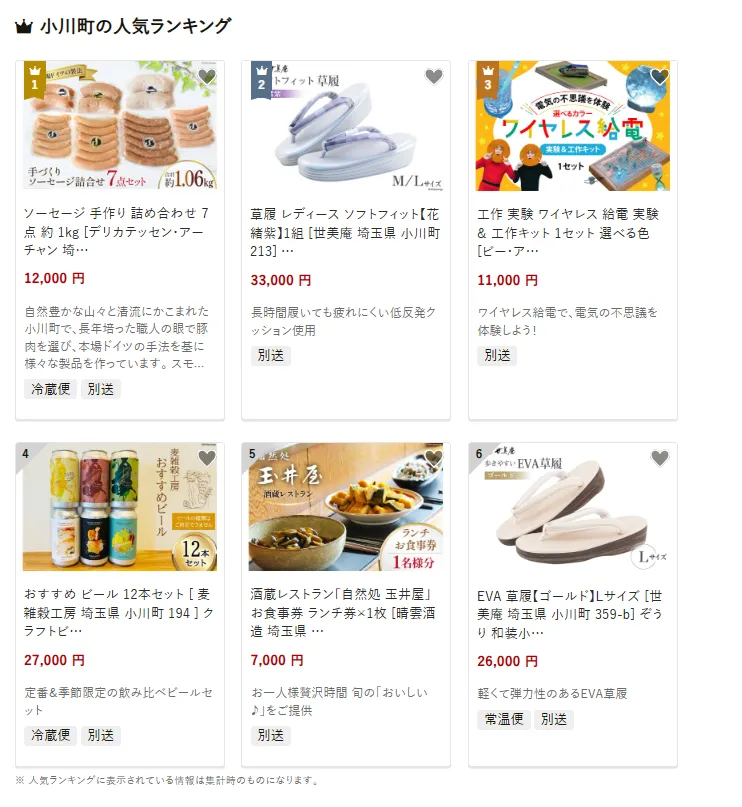Open EVA 草履 ゴールド Lサイズ title
Screen dimensions: 742x807
(x=570, y=614)
